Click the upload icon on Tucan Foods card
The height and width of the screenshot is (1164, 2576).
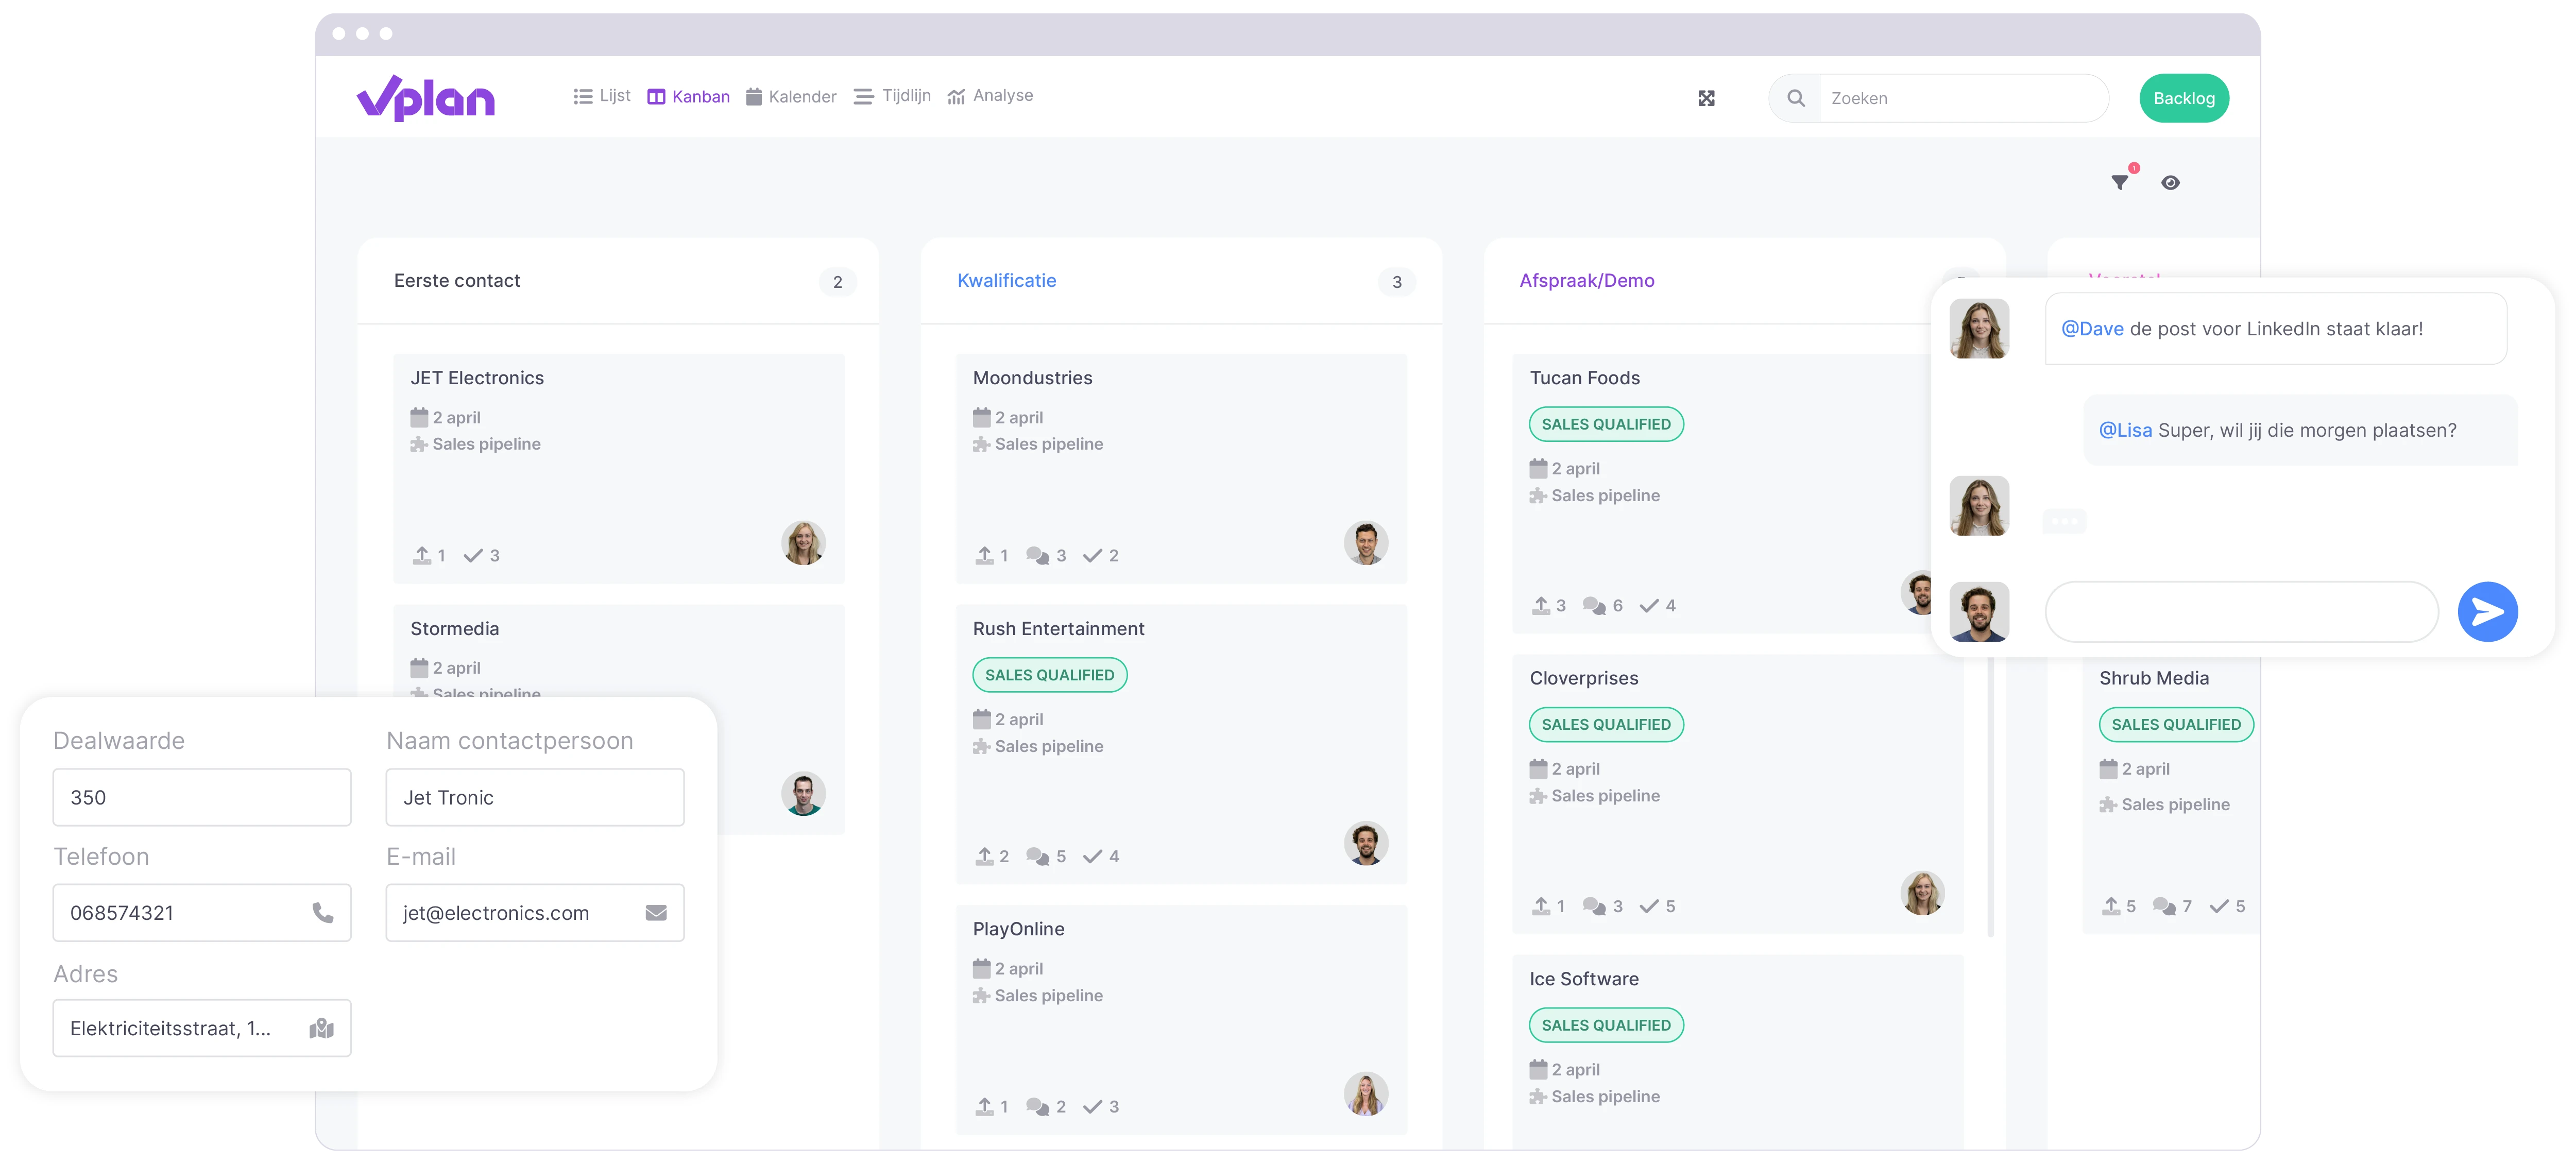point(1541,605)
